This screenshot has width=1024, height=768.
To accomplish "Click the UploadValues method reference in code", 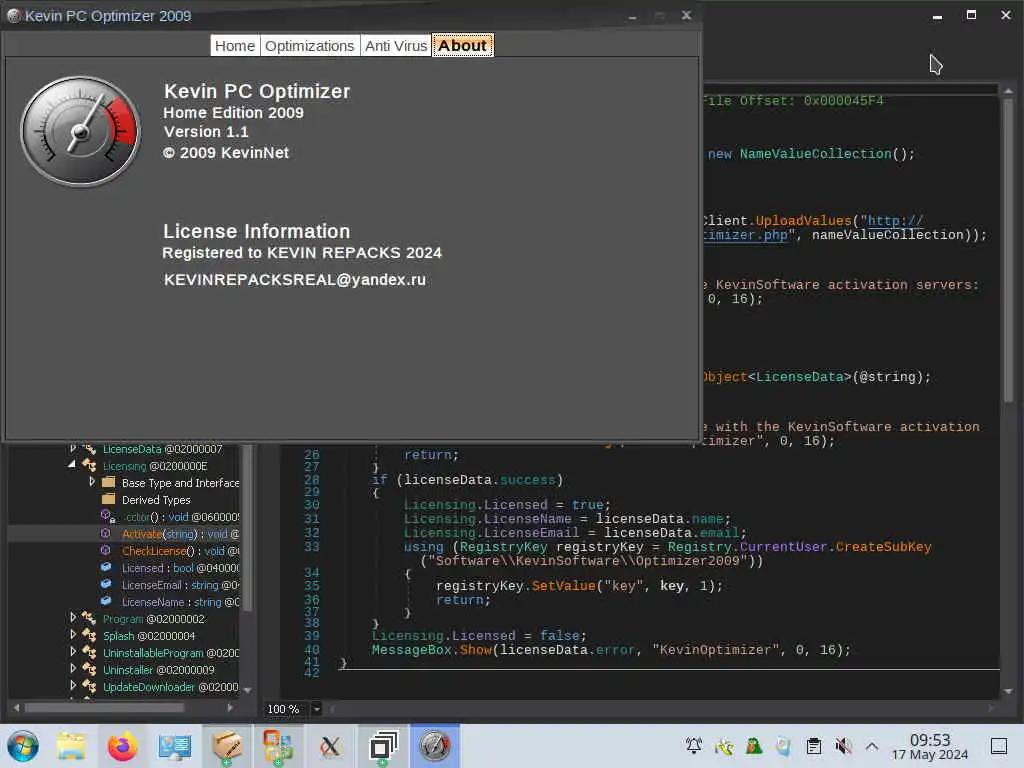I will pos(803,221).
